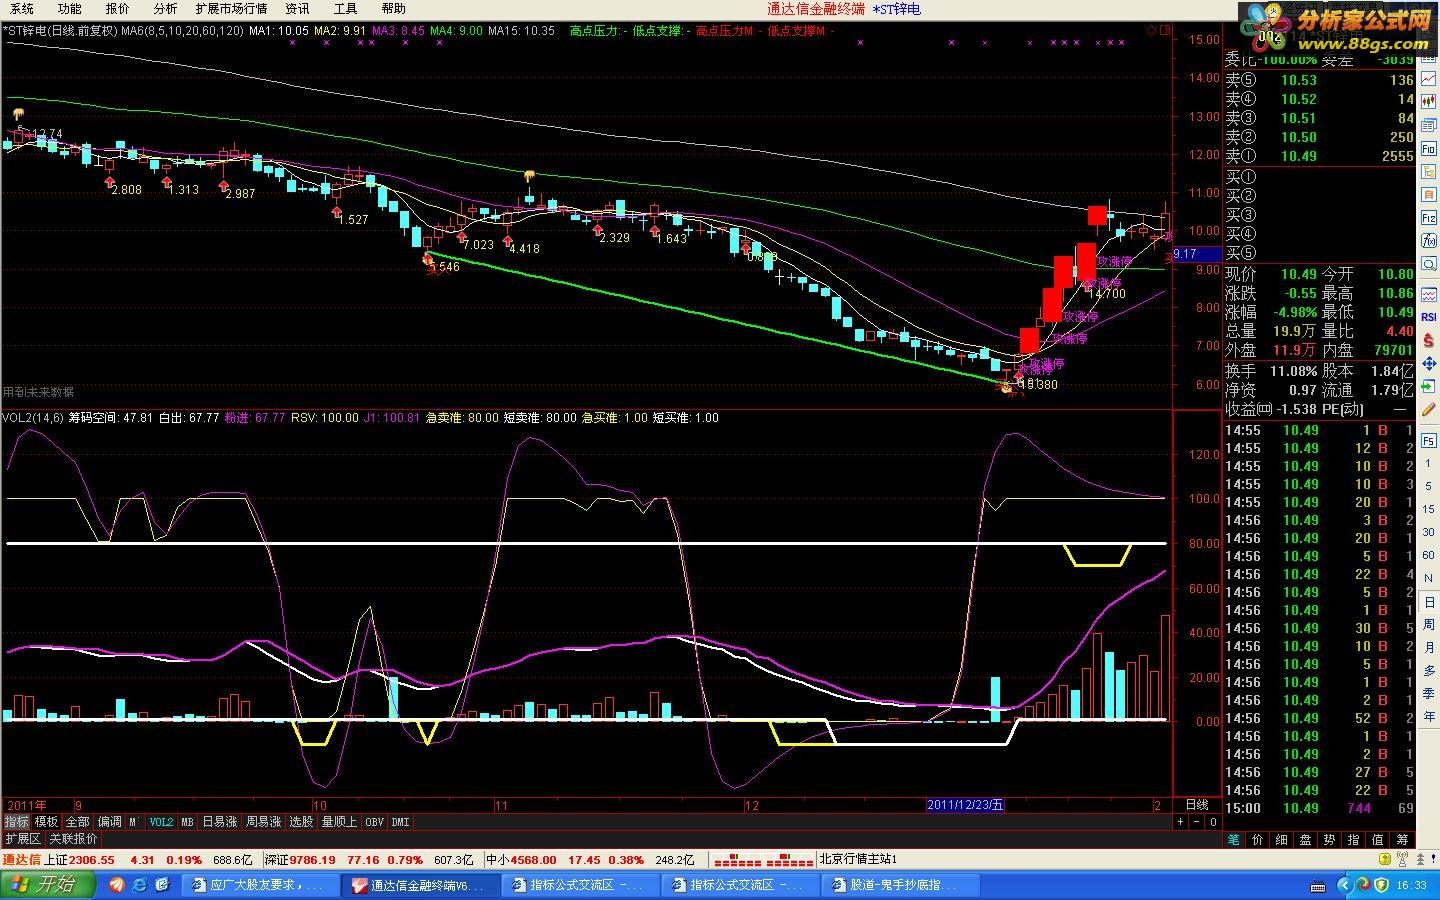Image resolution: width=1440 pixels, height=900 pixels.
Task: Select the 季 quarterly period
Action: pos(1429,693)
